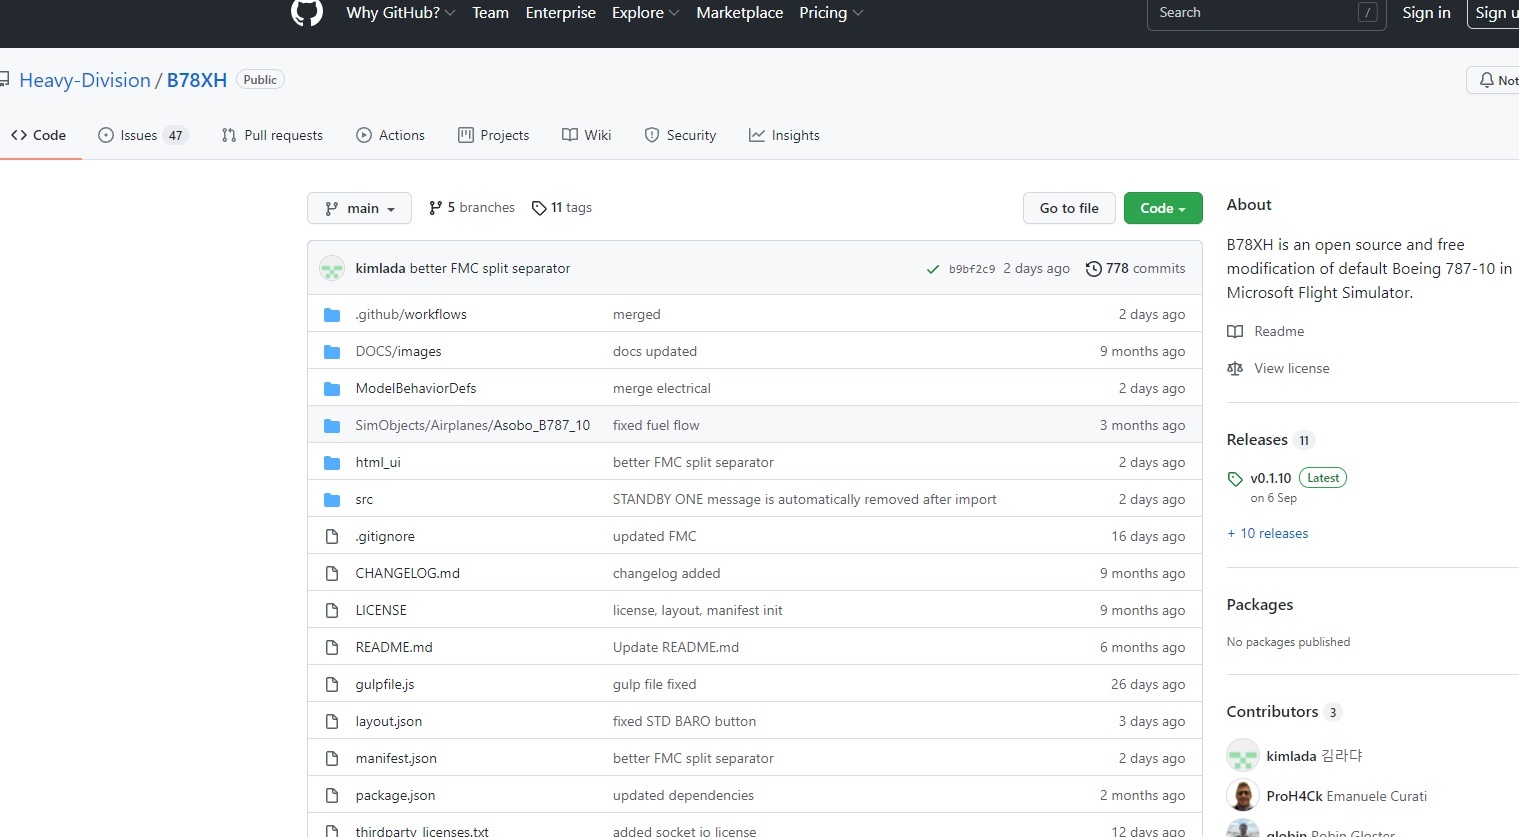Image resolution: width=1519 pixels, height=837 pixels.
Task: Click the ModelBehaviorDefs folder icon
Action: (332, 389)
